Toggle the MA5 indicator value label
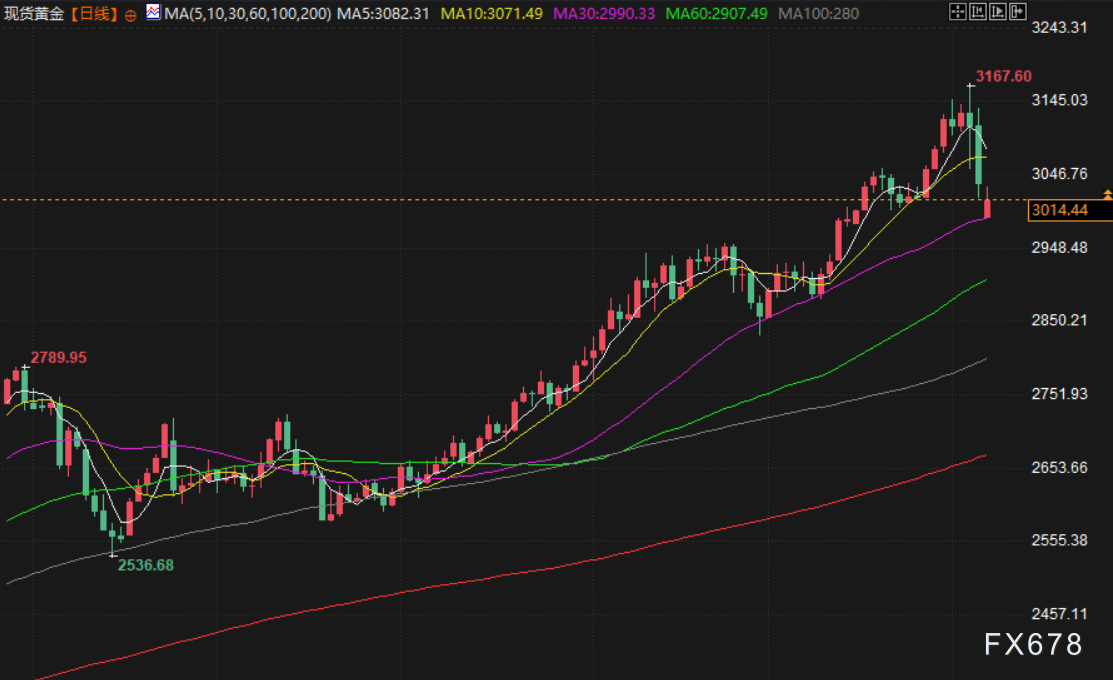The height and width of the screenshot is (680, 1113). 383,13
